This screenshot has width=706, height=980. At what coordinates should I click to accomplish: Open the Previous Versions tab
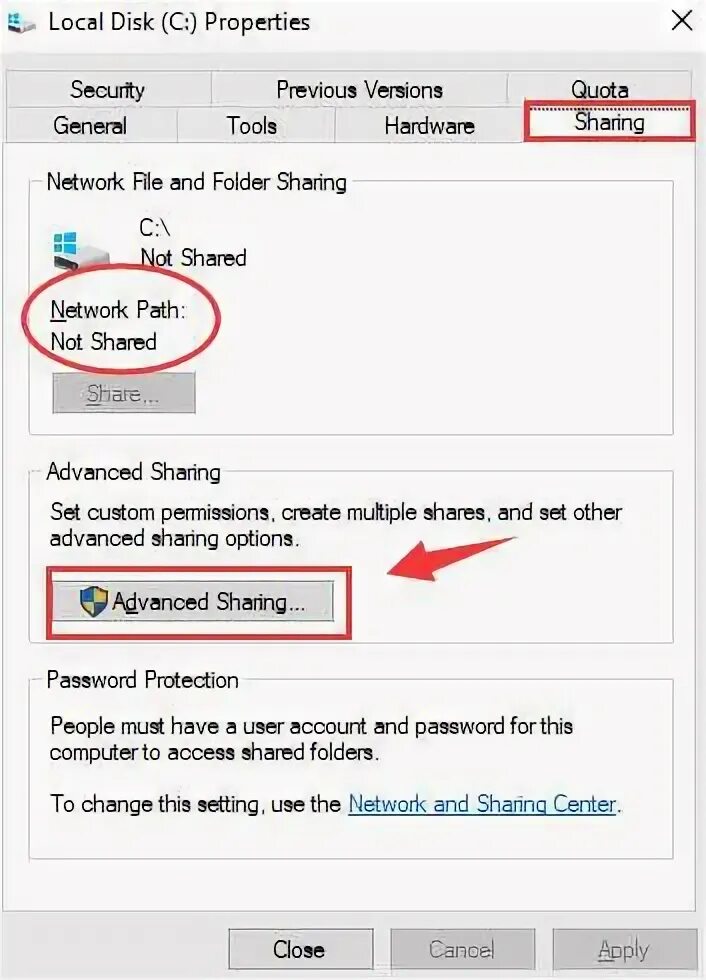click(359, 89)
